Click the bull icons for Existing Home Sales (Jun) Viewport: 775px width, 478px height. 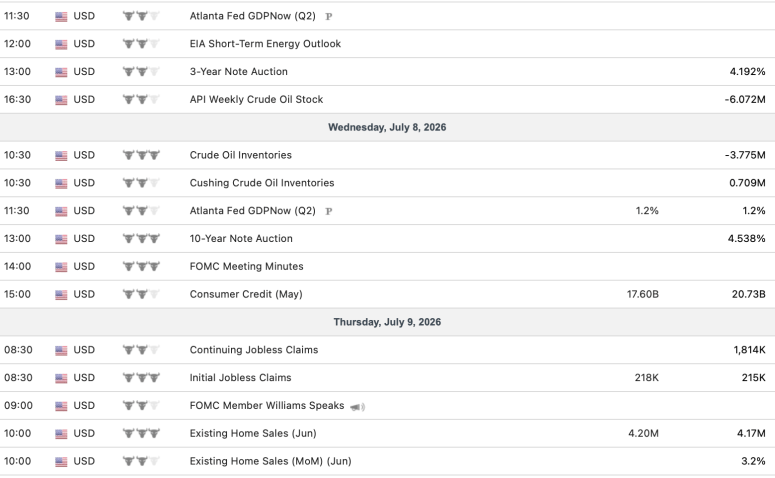click(141, 434)
